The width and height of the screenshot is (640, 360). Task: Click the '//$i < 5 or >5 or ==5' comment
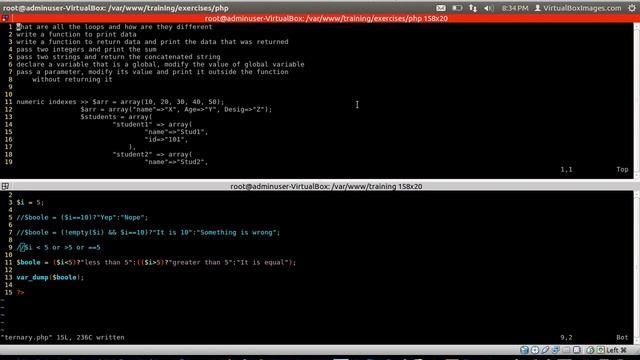point(58,247)
